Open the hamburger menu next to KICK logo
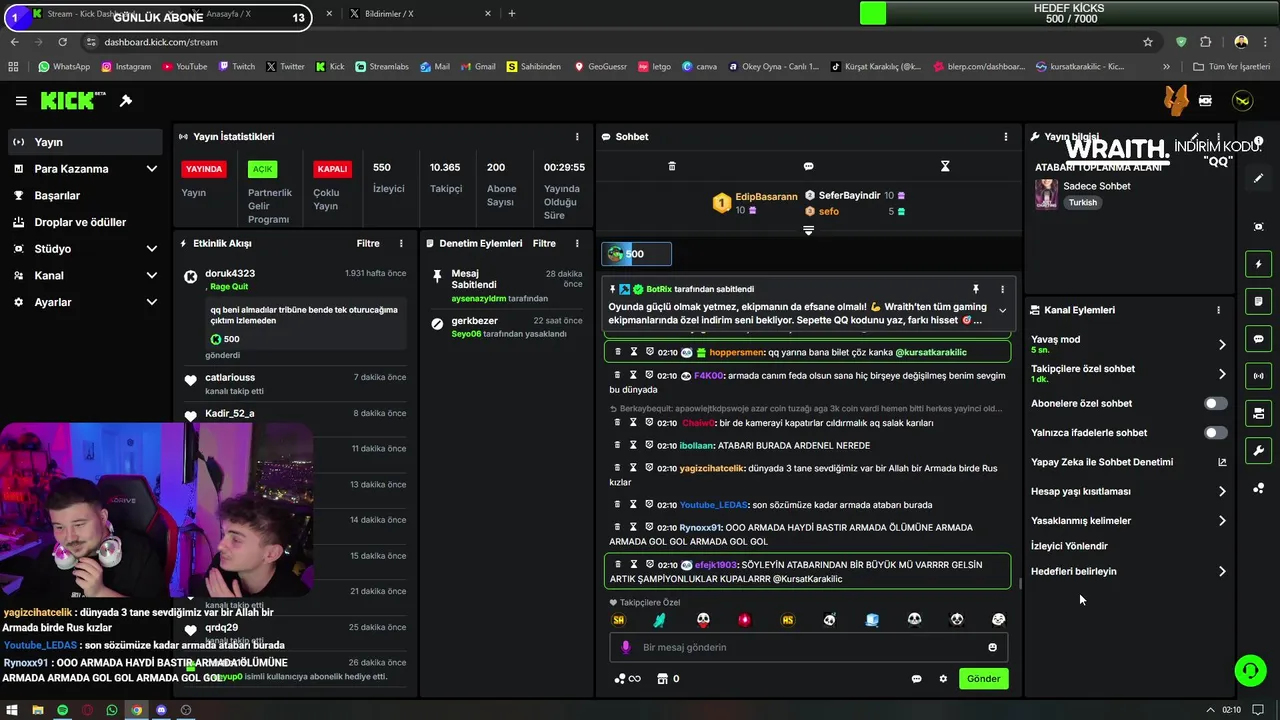This screenshot has width=1280, height=720. (x=21, y=101)
